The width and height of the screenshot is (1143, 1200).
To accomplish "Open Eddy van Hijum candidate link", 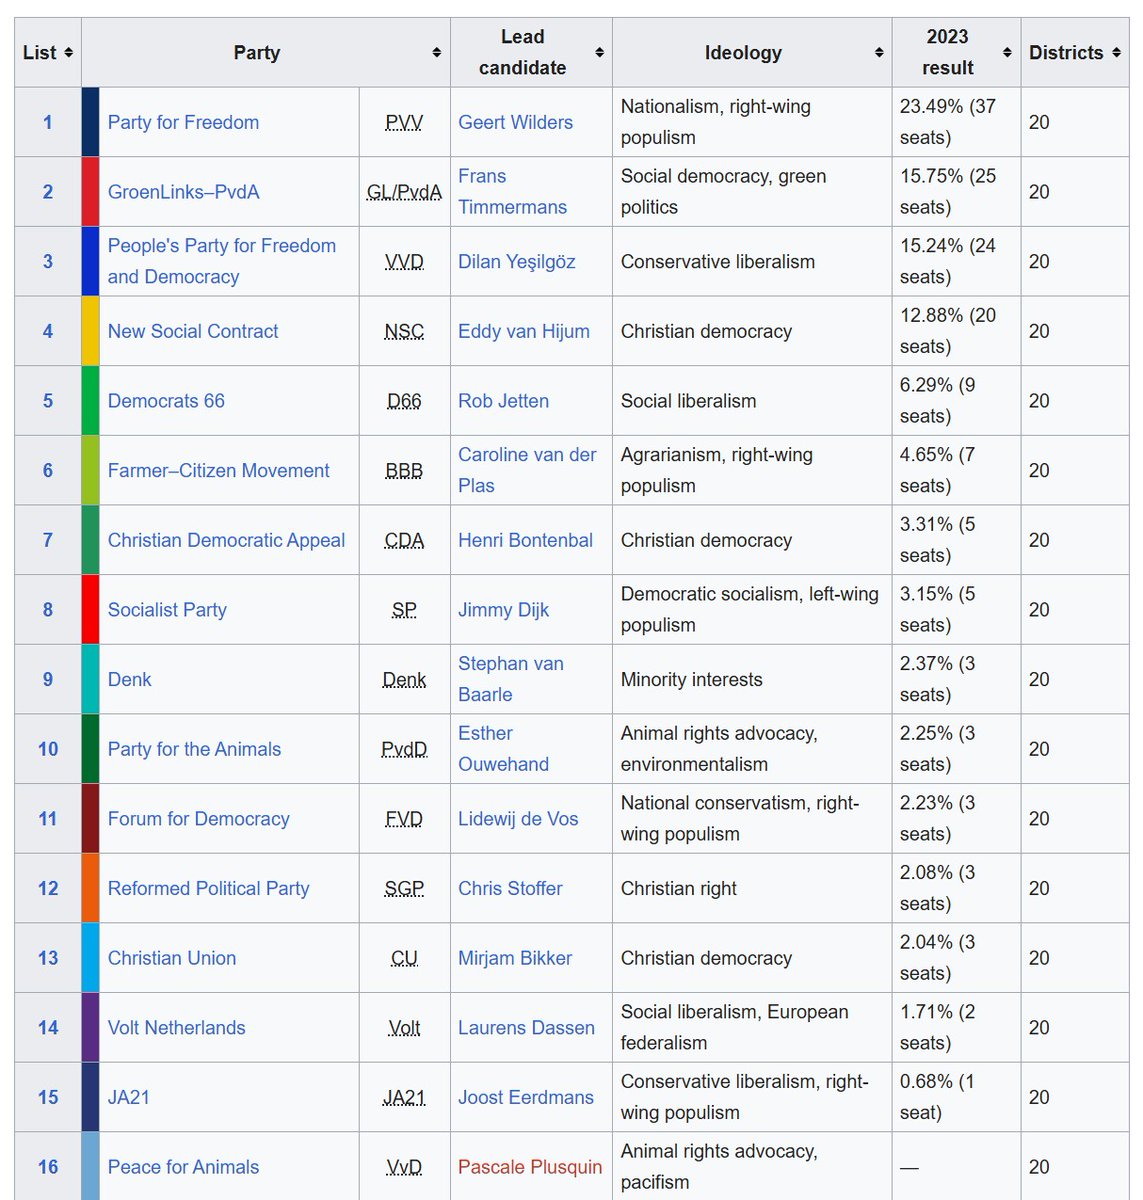I will [x=524, y=331].
